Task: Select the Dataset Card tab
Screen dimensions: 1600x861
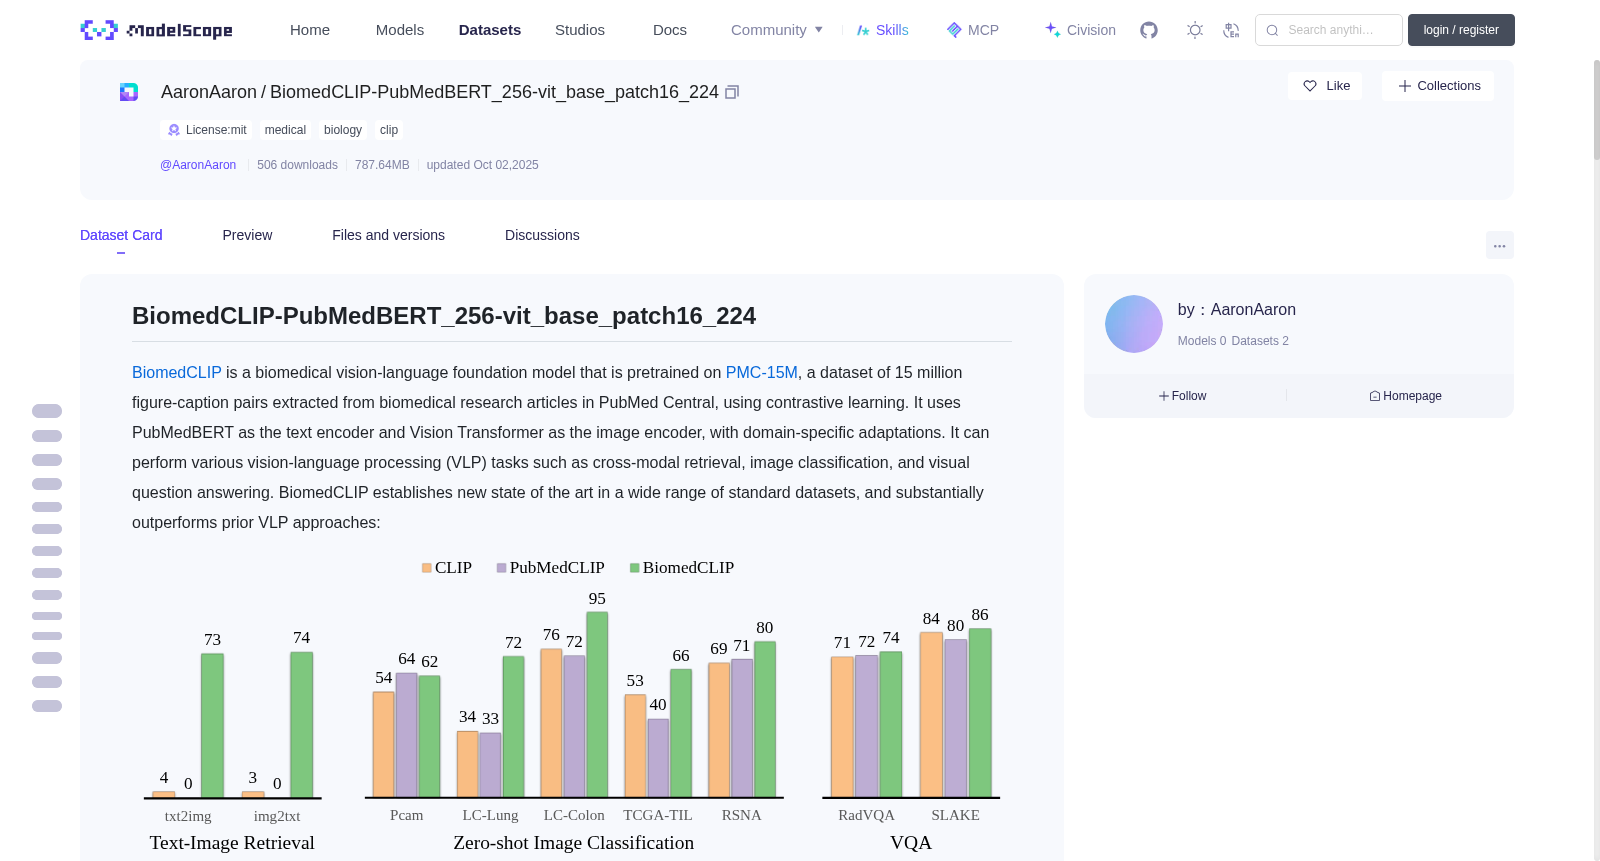Action: (x=121, y=235)
